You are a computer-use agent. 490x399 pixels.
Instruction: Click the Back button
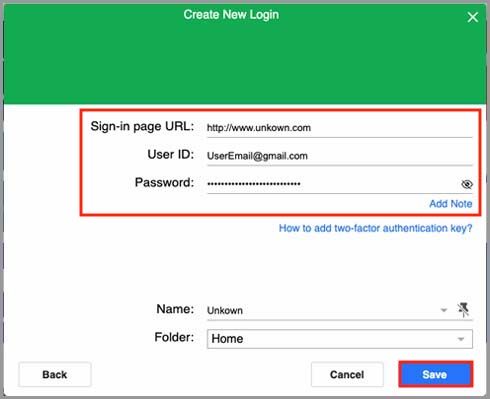point(55,374)
